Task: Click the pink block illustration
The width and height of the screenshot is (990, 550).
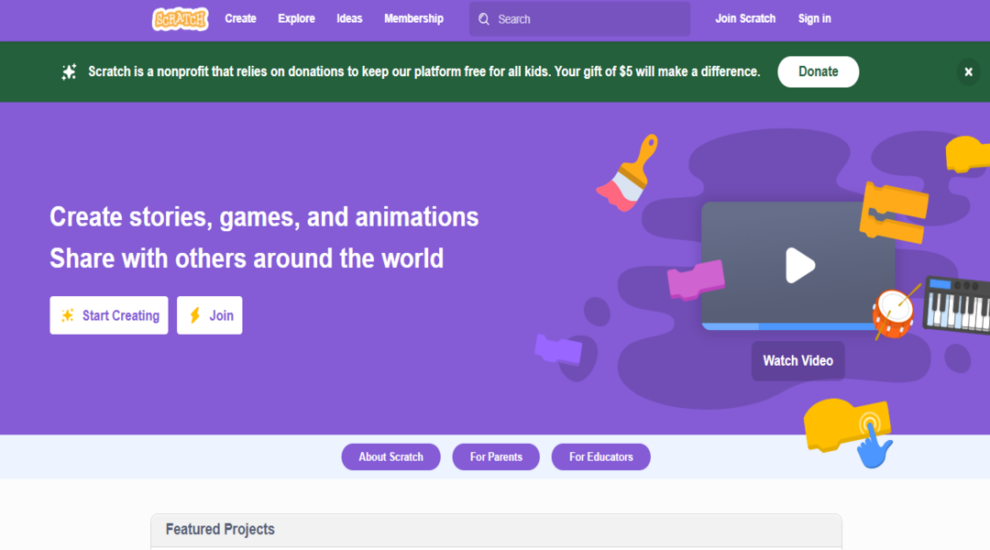Action: 696,280
